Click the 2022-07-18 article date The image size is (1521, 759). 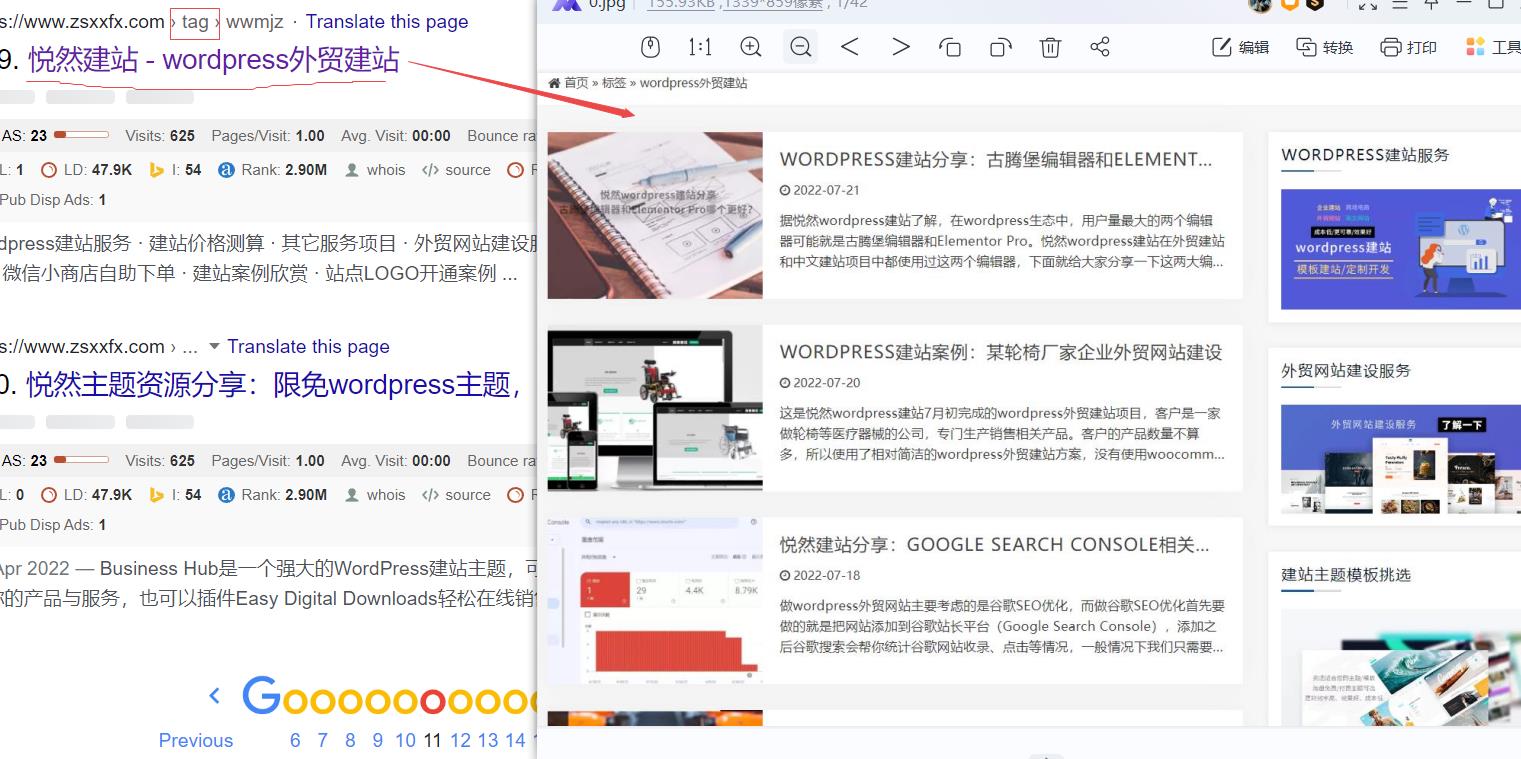coord(820,575)
